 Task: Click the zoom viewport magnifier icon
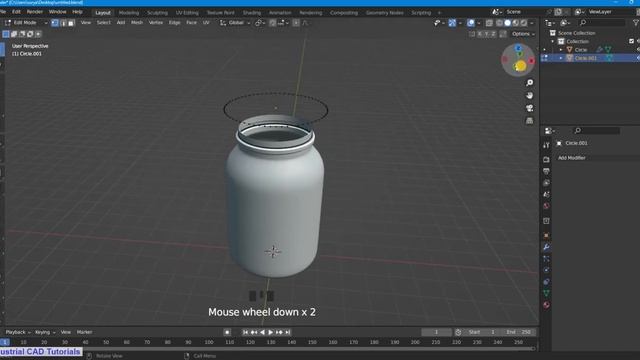[x=529, y=83]
